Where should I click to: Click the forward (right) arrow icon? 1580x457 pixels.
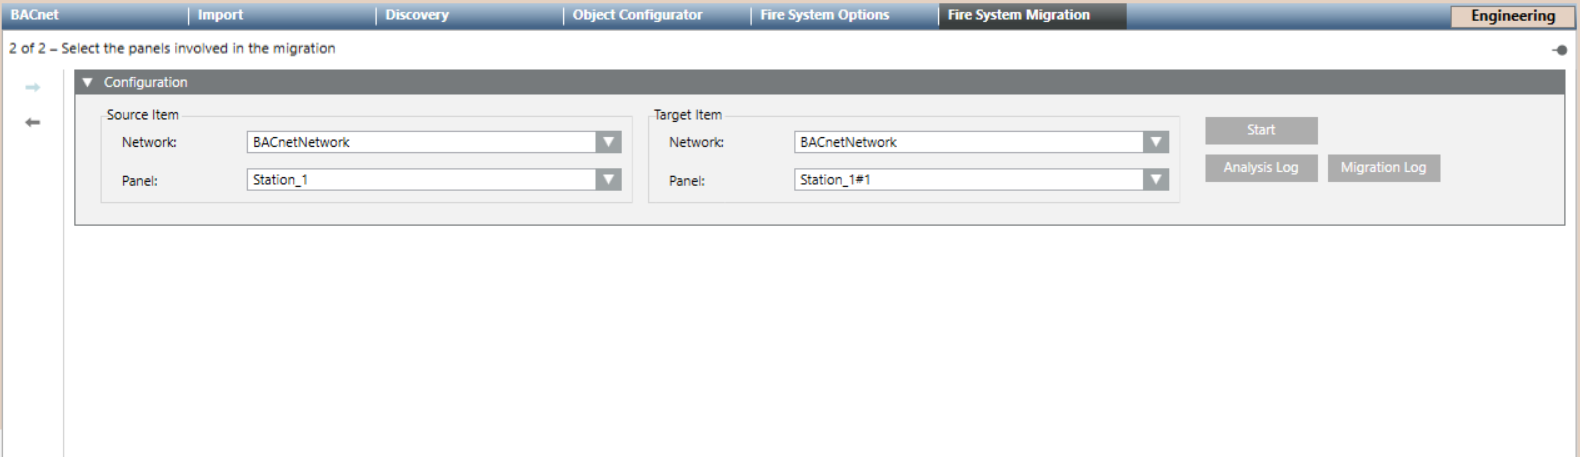pos(33,88)
